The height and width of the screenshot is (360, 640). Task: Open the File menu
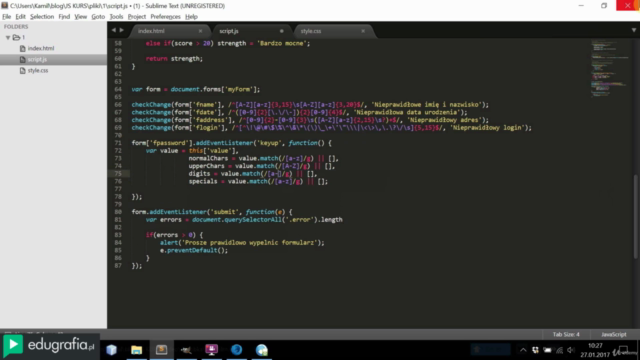(7, 17)
